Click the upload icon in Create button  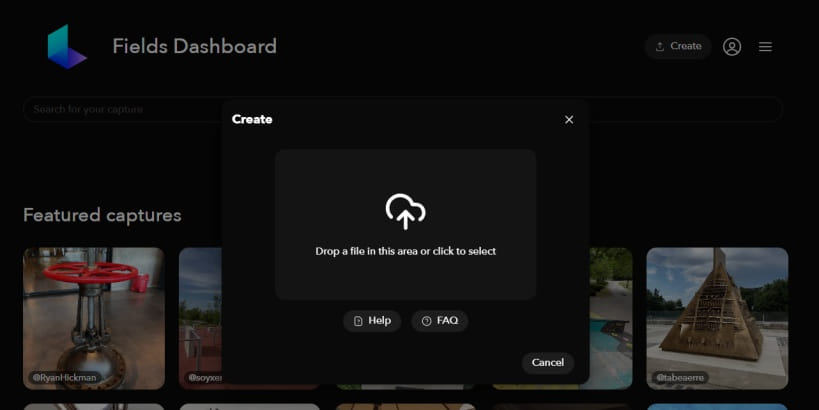(x=660, y=46)
